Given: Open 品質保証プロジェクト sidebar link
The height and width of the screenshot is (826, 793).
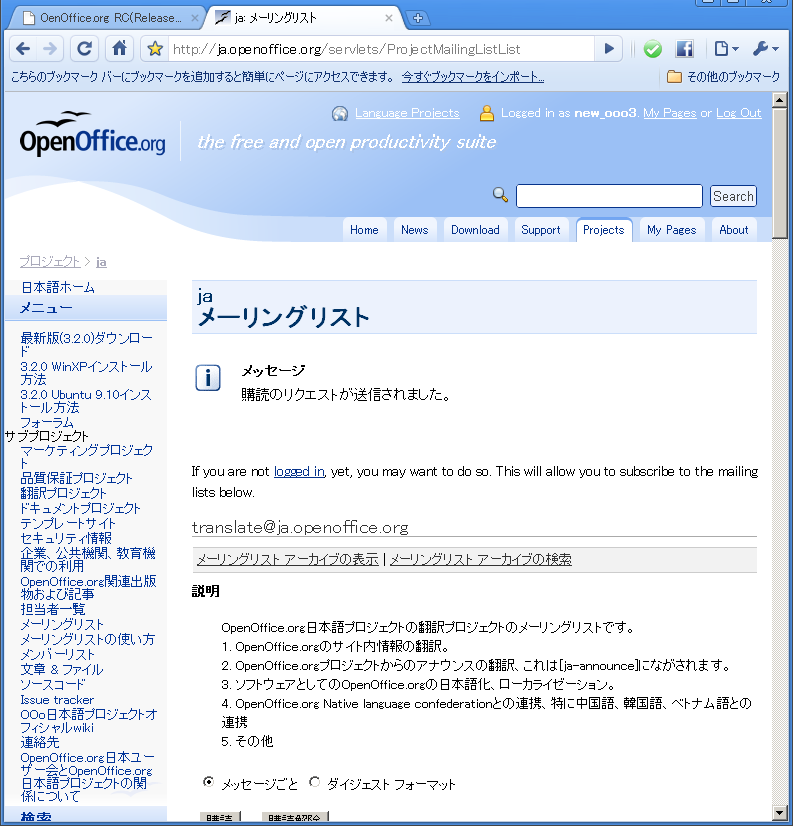Looking at the screenshot, I should pos(76,478).
